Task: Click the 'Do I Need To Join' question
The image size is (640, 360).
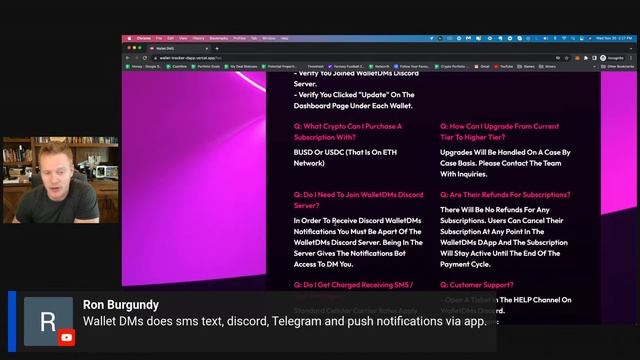Action: click(x=358, y=200)
